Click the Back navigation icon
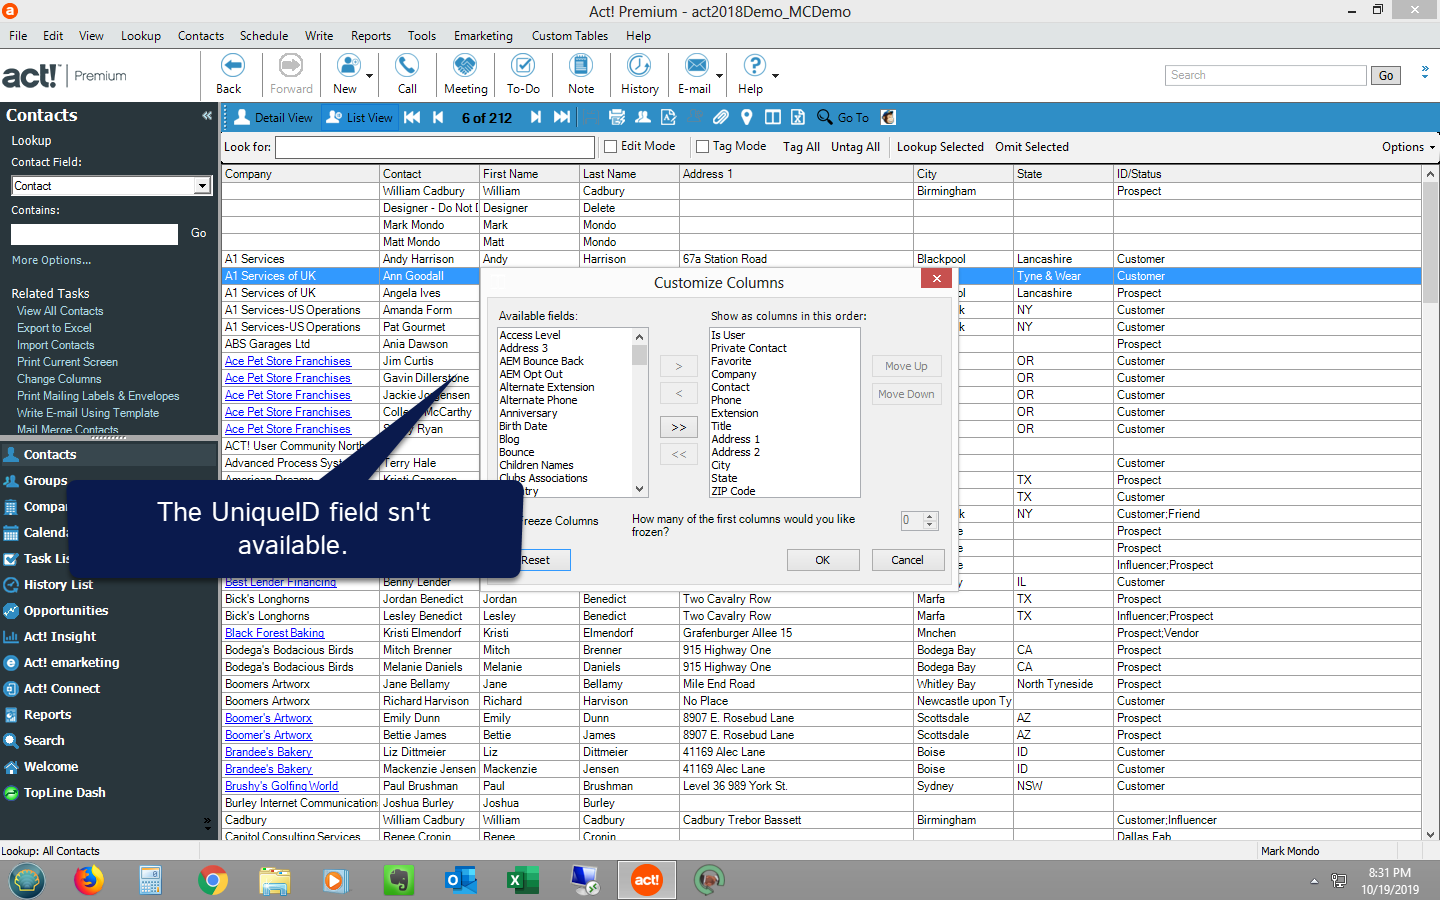The width and height of the screenshot is (1440, 900). coord(231,66)
